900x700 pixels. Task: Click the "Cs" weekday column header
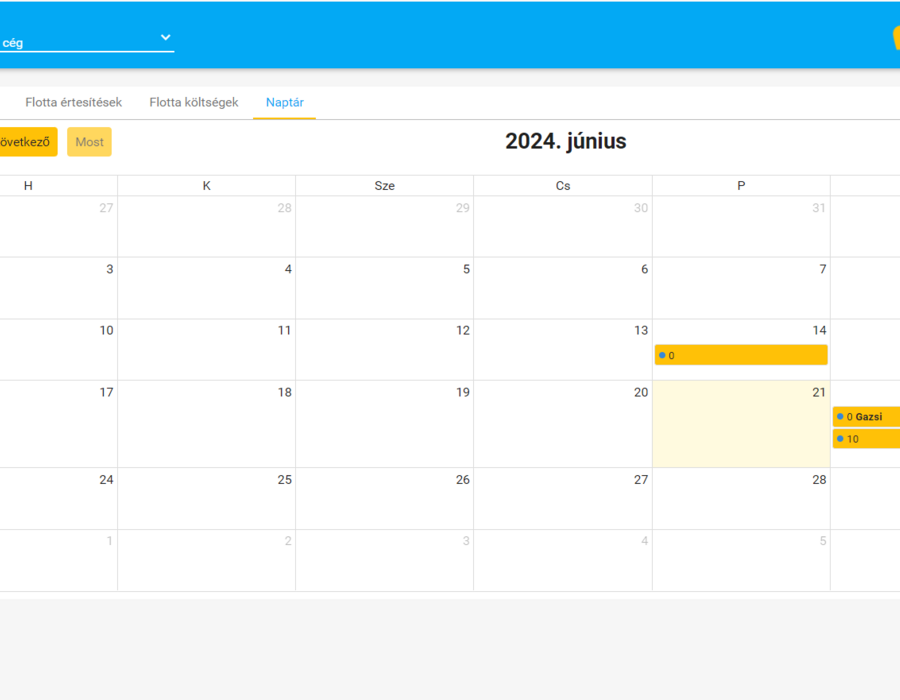(563, 186)
